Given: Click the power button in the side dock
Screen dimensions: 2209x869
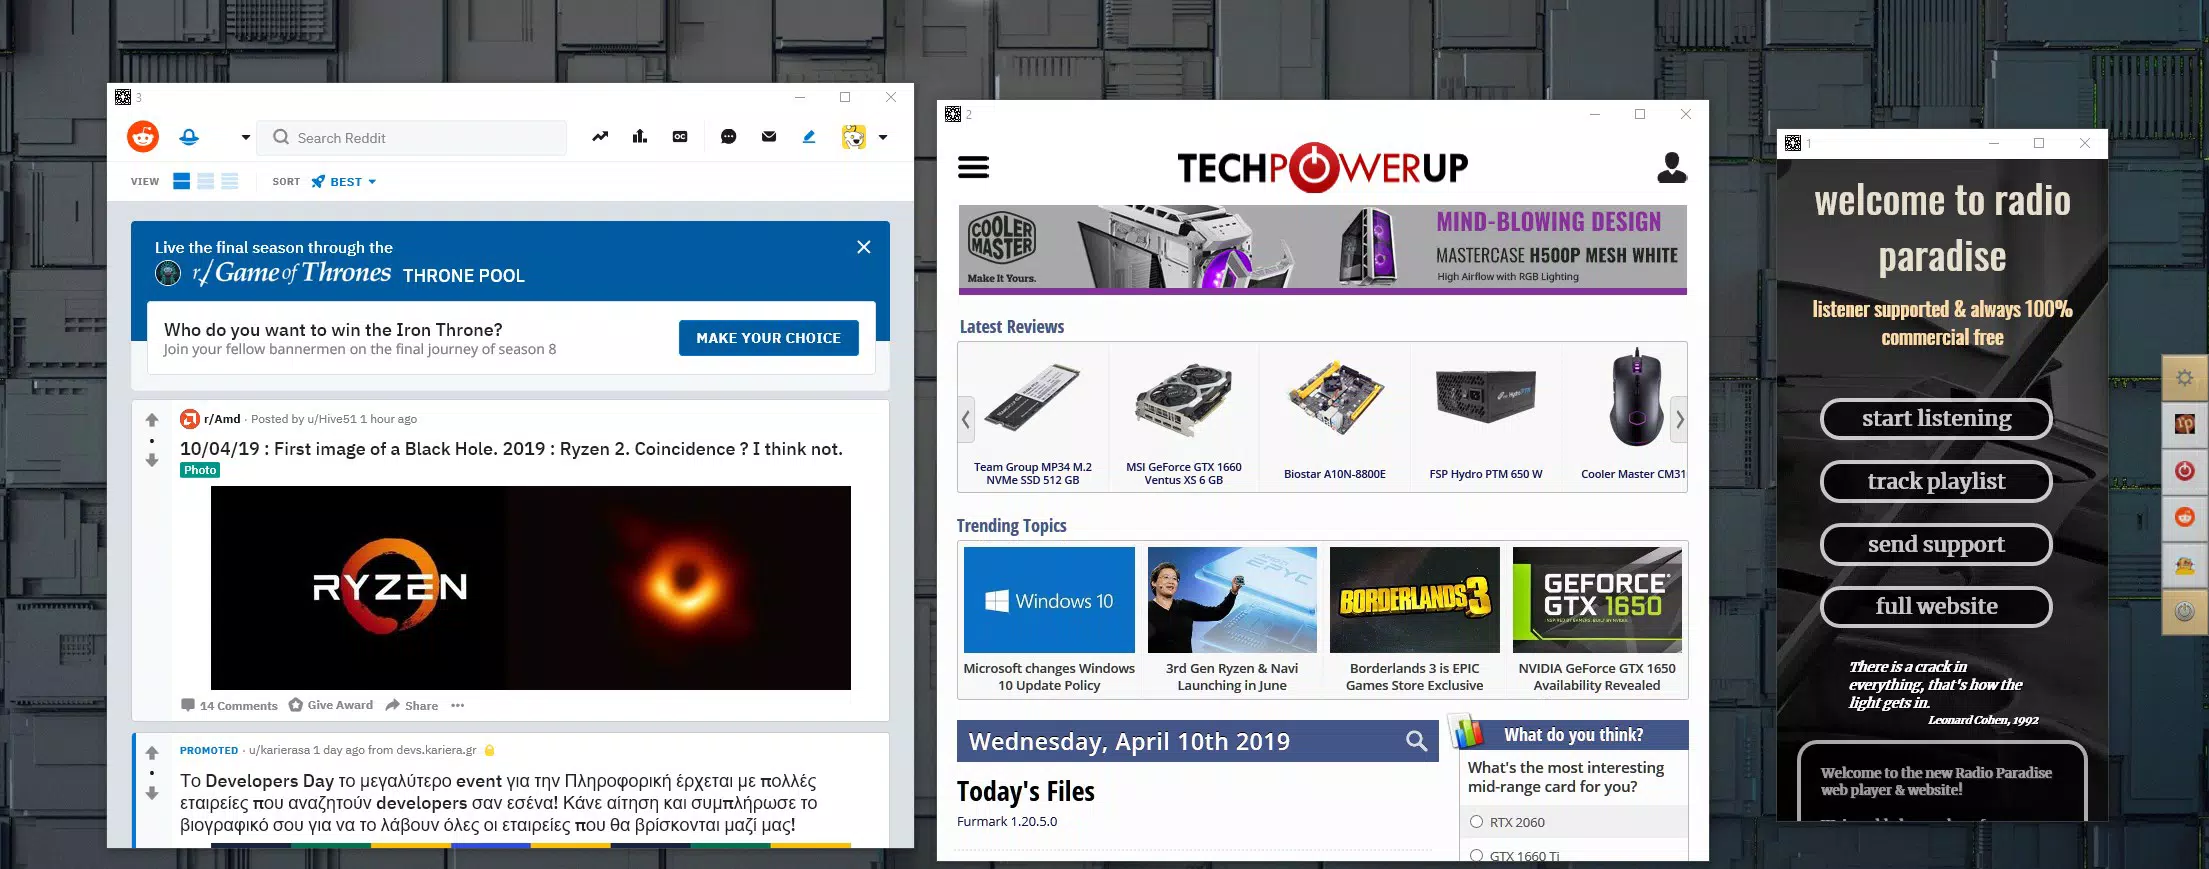Looking at the screenshot, I should 2185,612.
